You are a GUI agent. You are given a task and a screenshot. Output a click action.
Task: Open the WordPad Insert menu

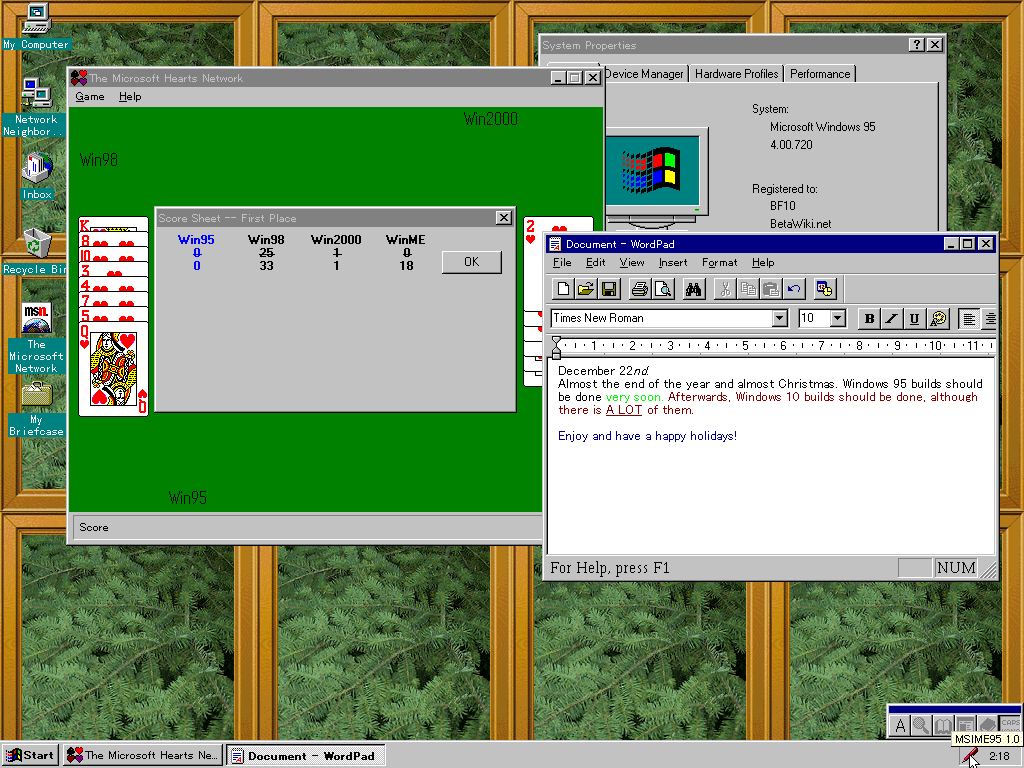tap(673, 263)
